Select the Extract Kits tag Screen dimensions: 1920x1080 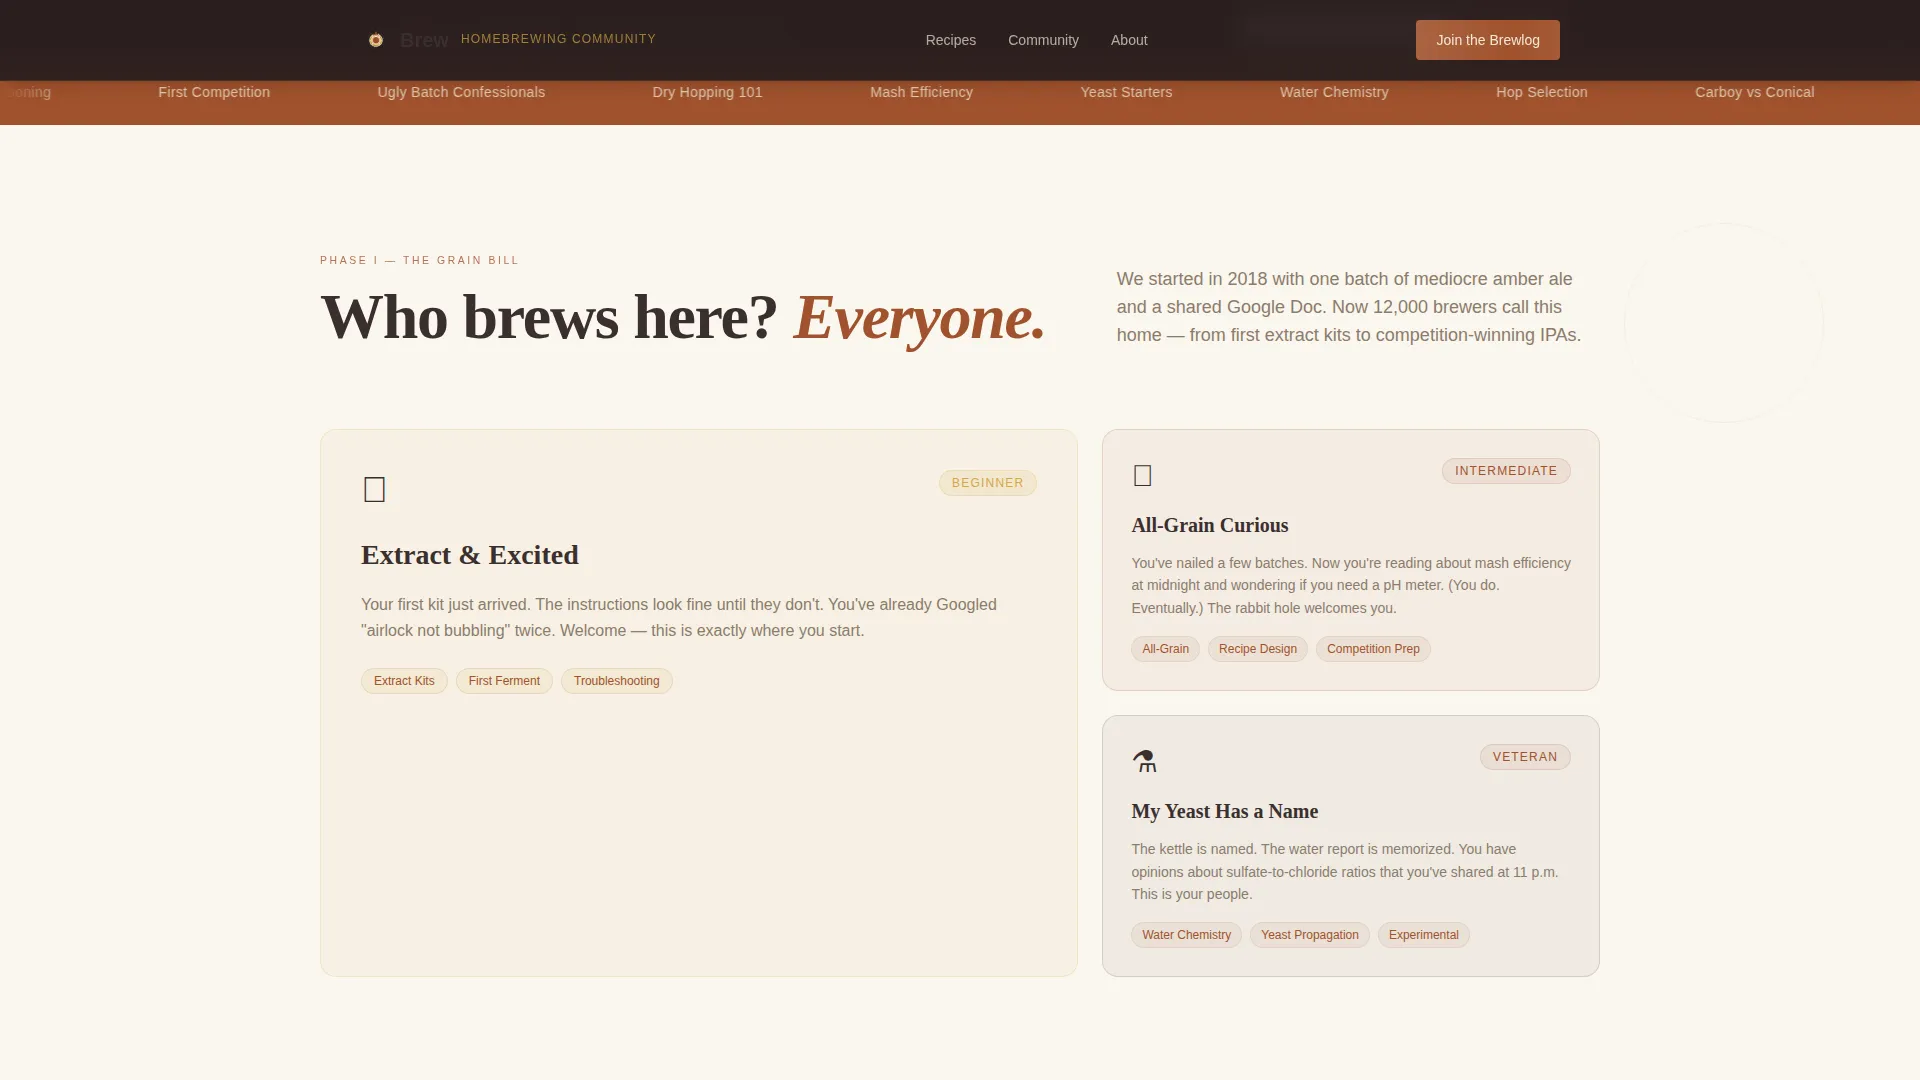coord(404,681)
